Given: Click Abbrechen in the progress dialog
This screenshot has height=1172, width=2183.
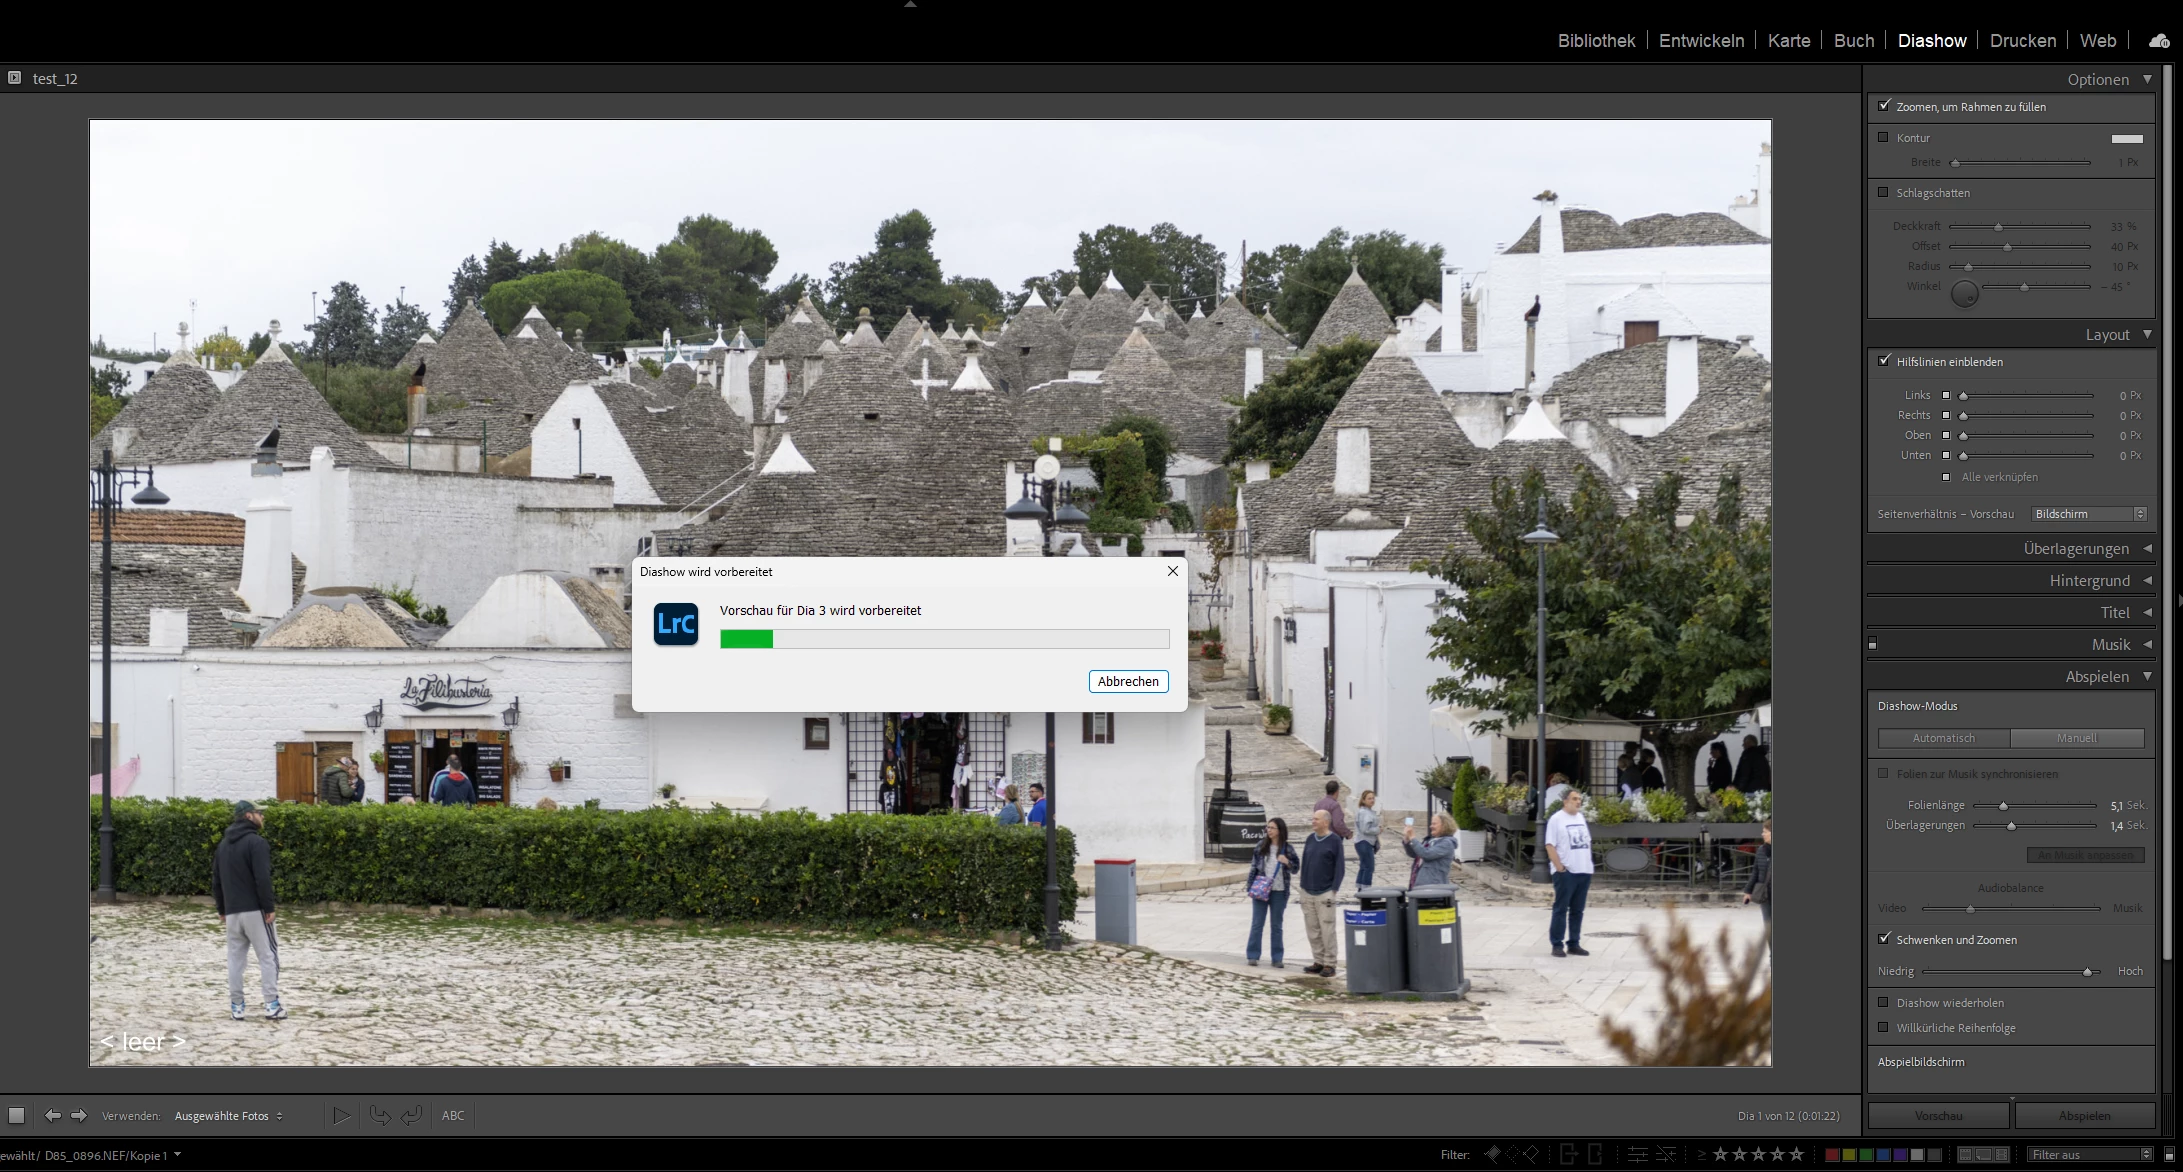Looking at the screenshot, I should tap(1127, 681).
